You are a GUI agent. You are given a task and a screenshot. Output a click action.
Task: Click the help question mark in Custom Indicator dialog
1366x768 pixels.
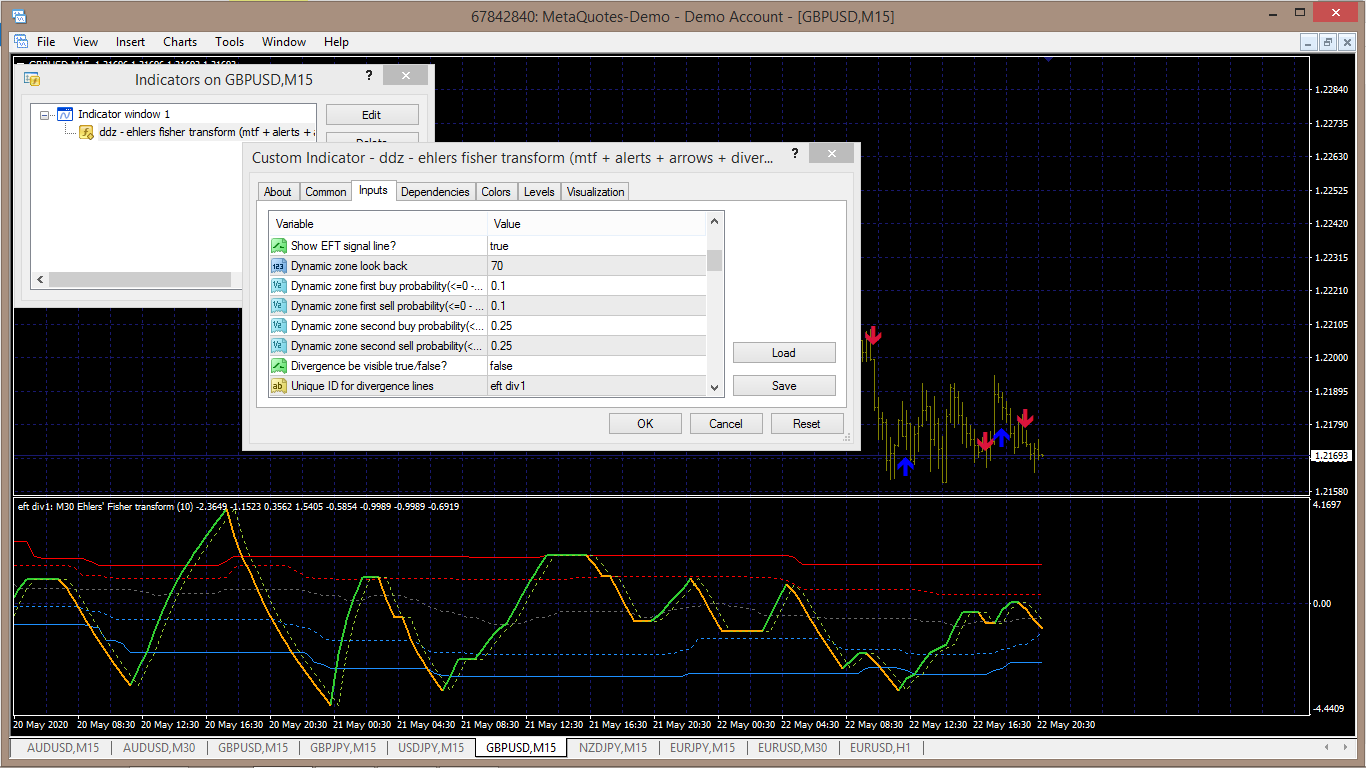795,154
